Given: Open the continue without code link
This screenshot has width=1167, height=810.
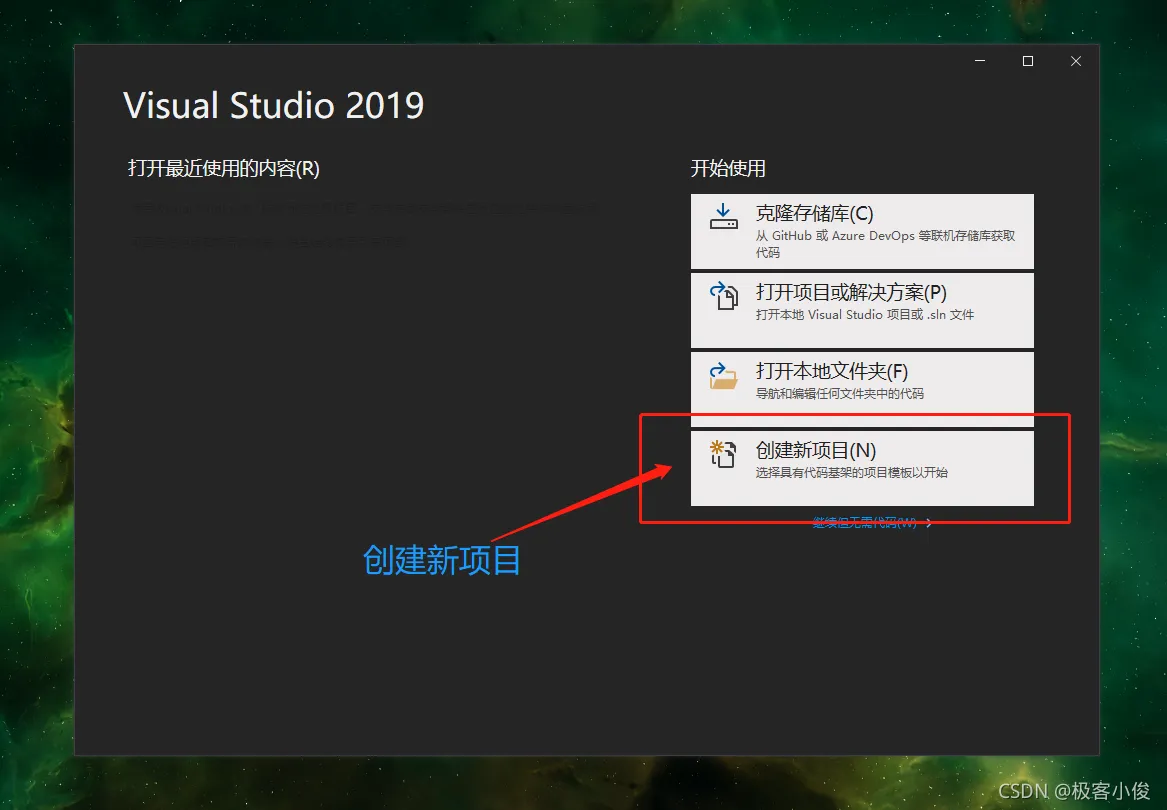Looking at the screenshot, I should click(872, 523).
